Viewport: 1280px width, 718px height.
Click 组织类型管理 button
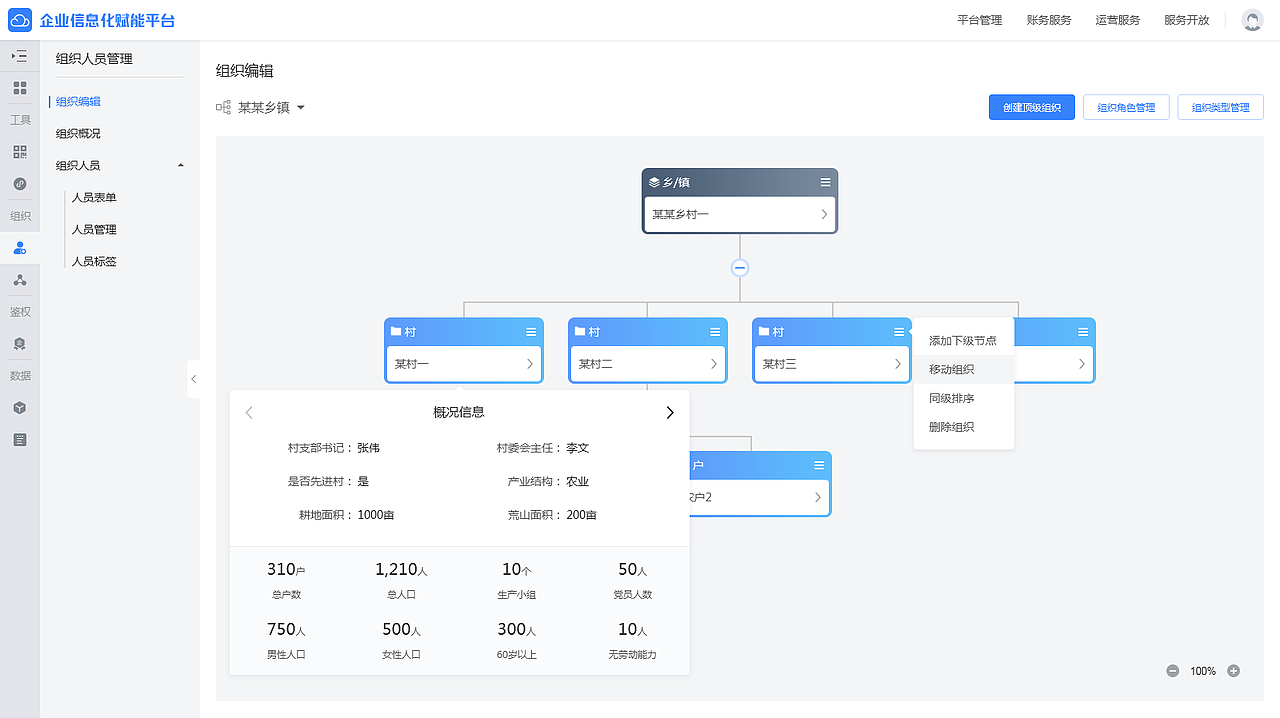point(1221,107)
